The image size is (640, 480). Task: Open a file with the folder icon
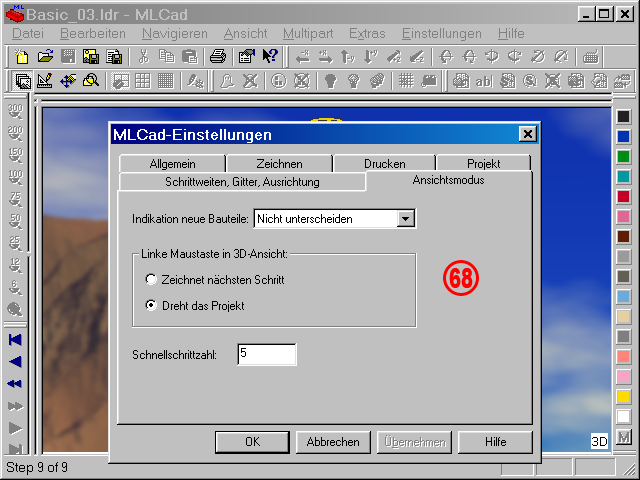click(45, 56)
